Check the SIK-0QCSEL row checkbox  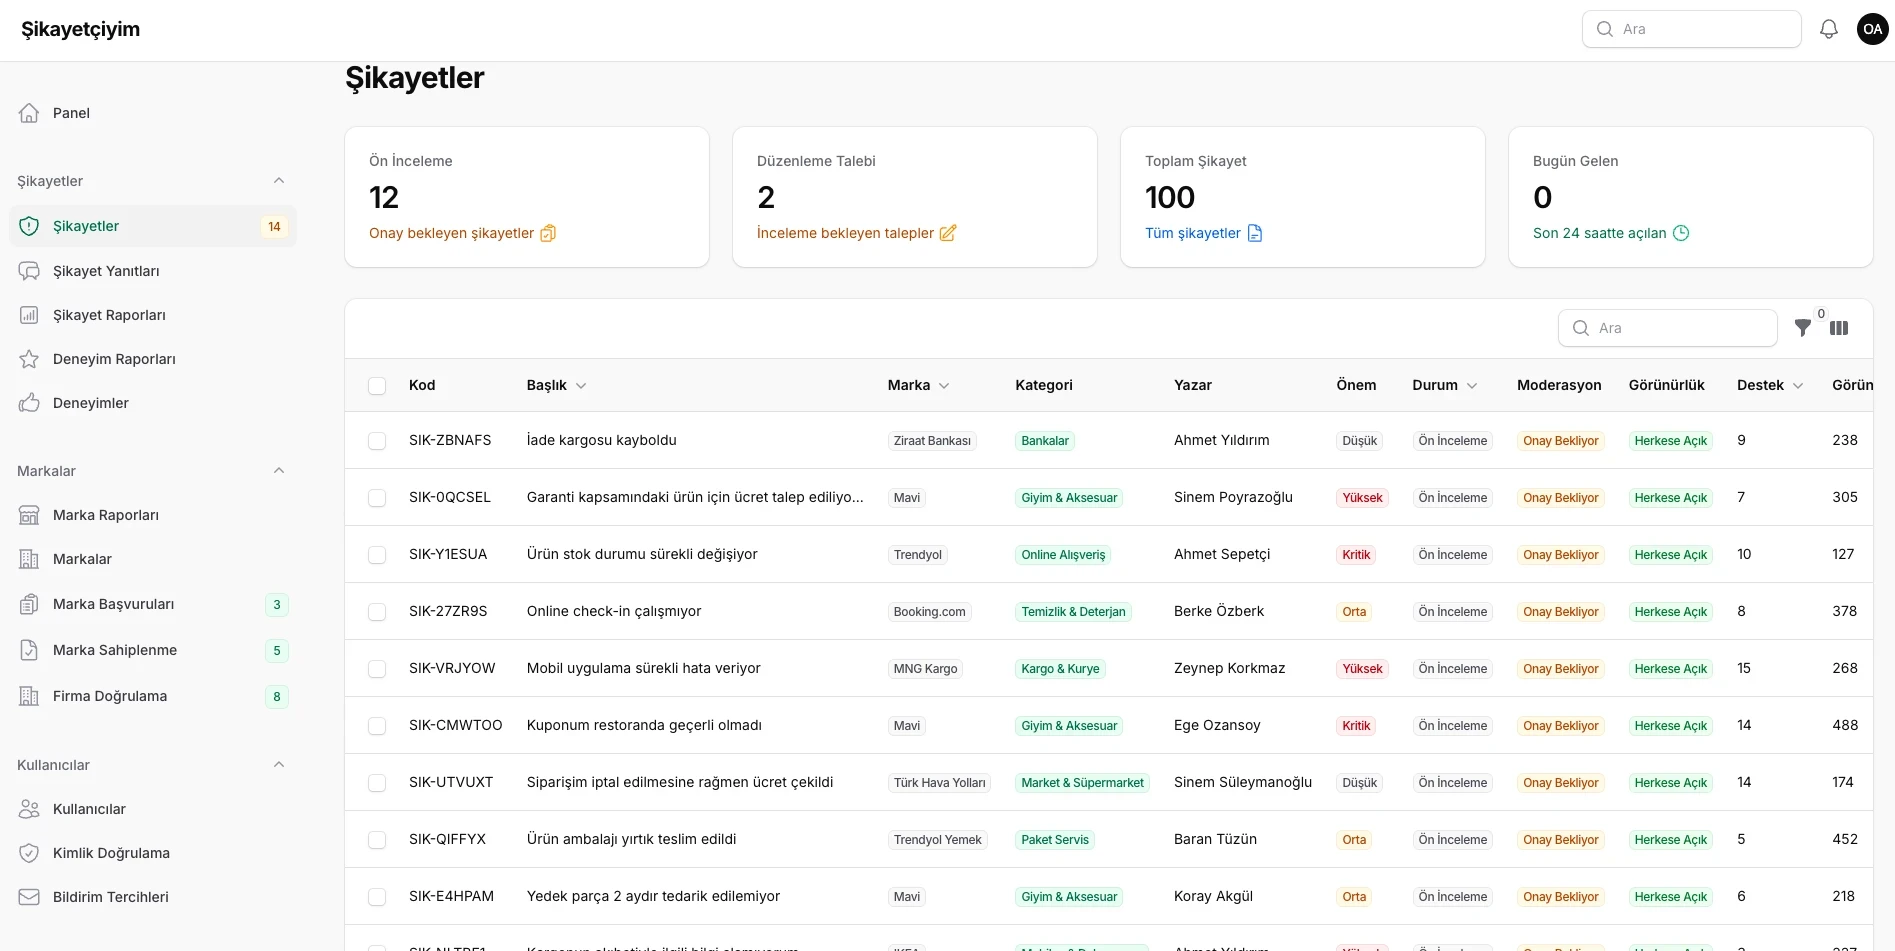(377, 498)
